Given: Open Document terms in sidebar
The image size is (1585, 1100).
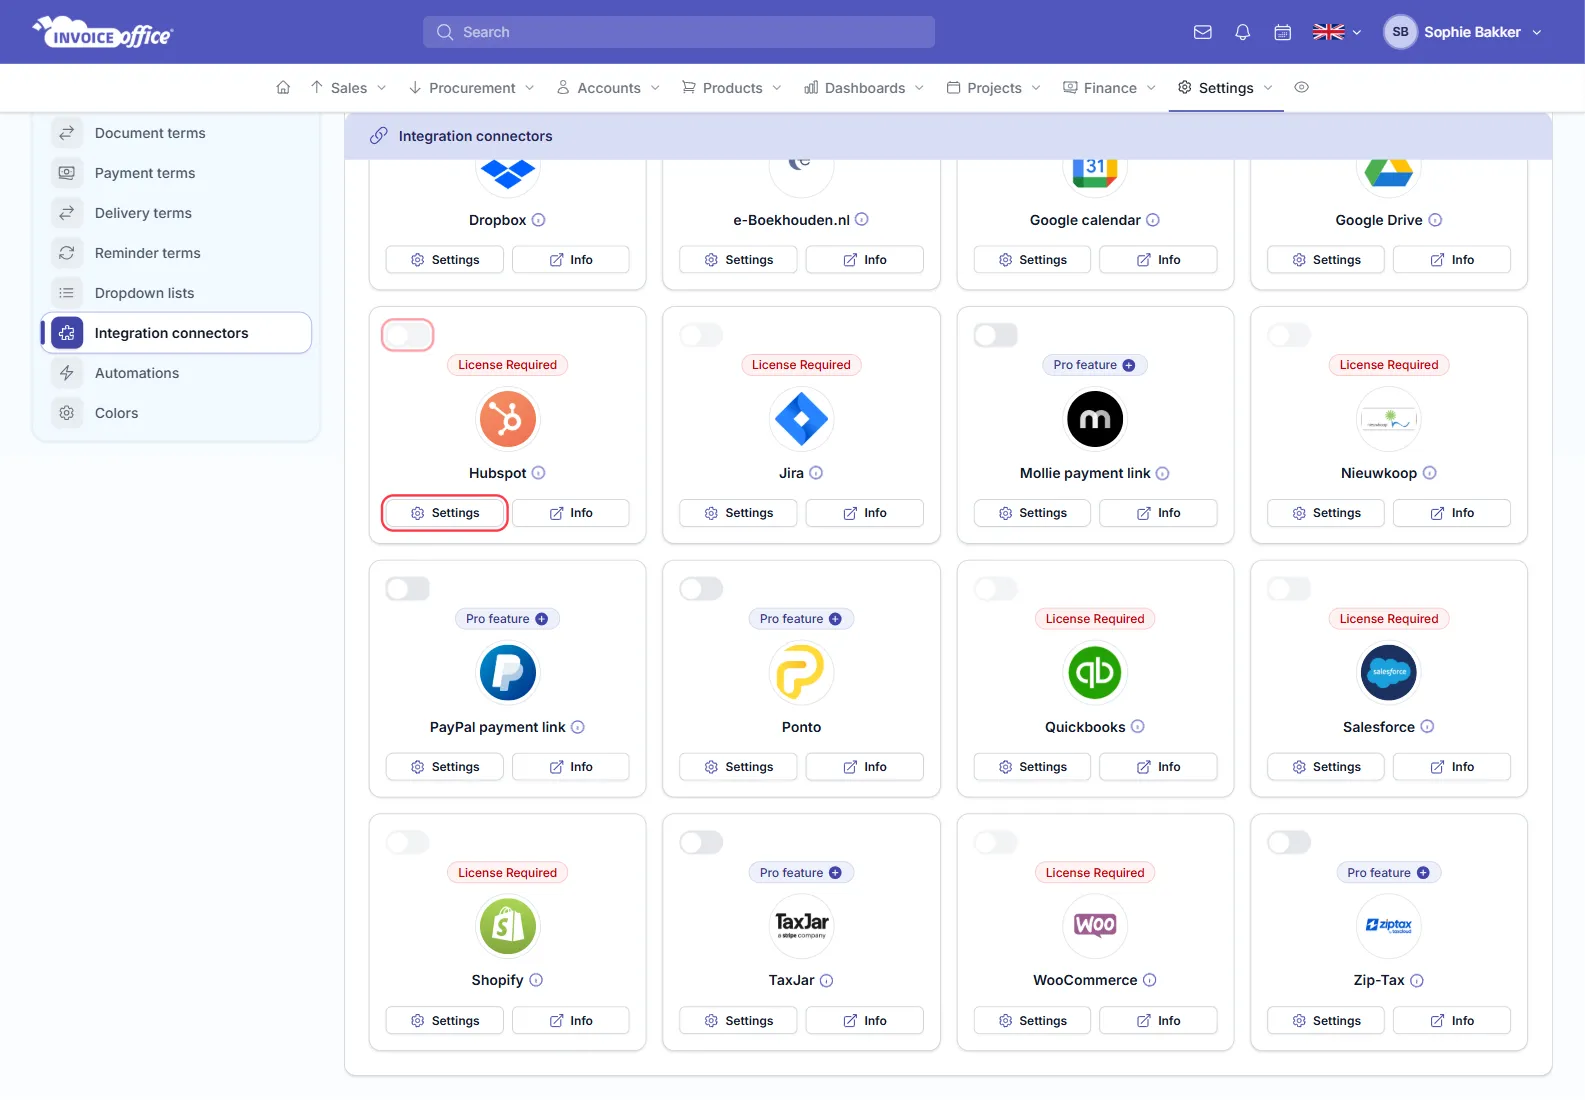Looking at the screenshot, I should [176, 133].
